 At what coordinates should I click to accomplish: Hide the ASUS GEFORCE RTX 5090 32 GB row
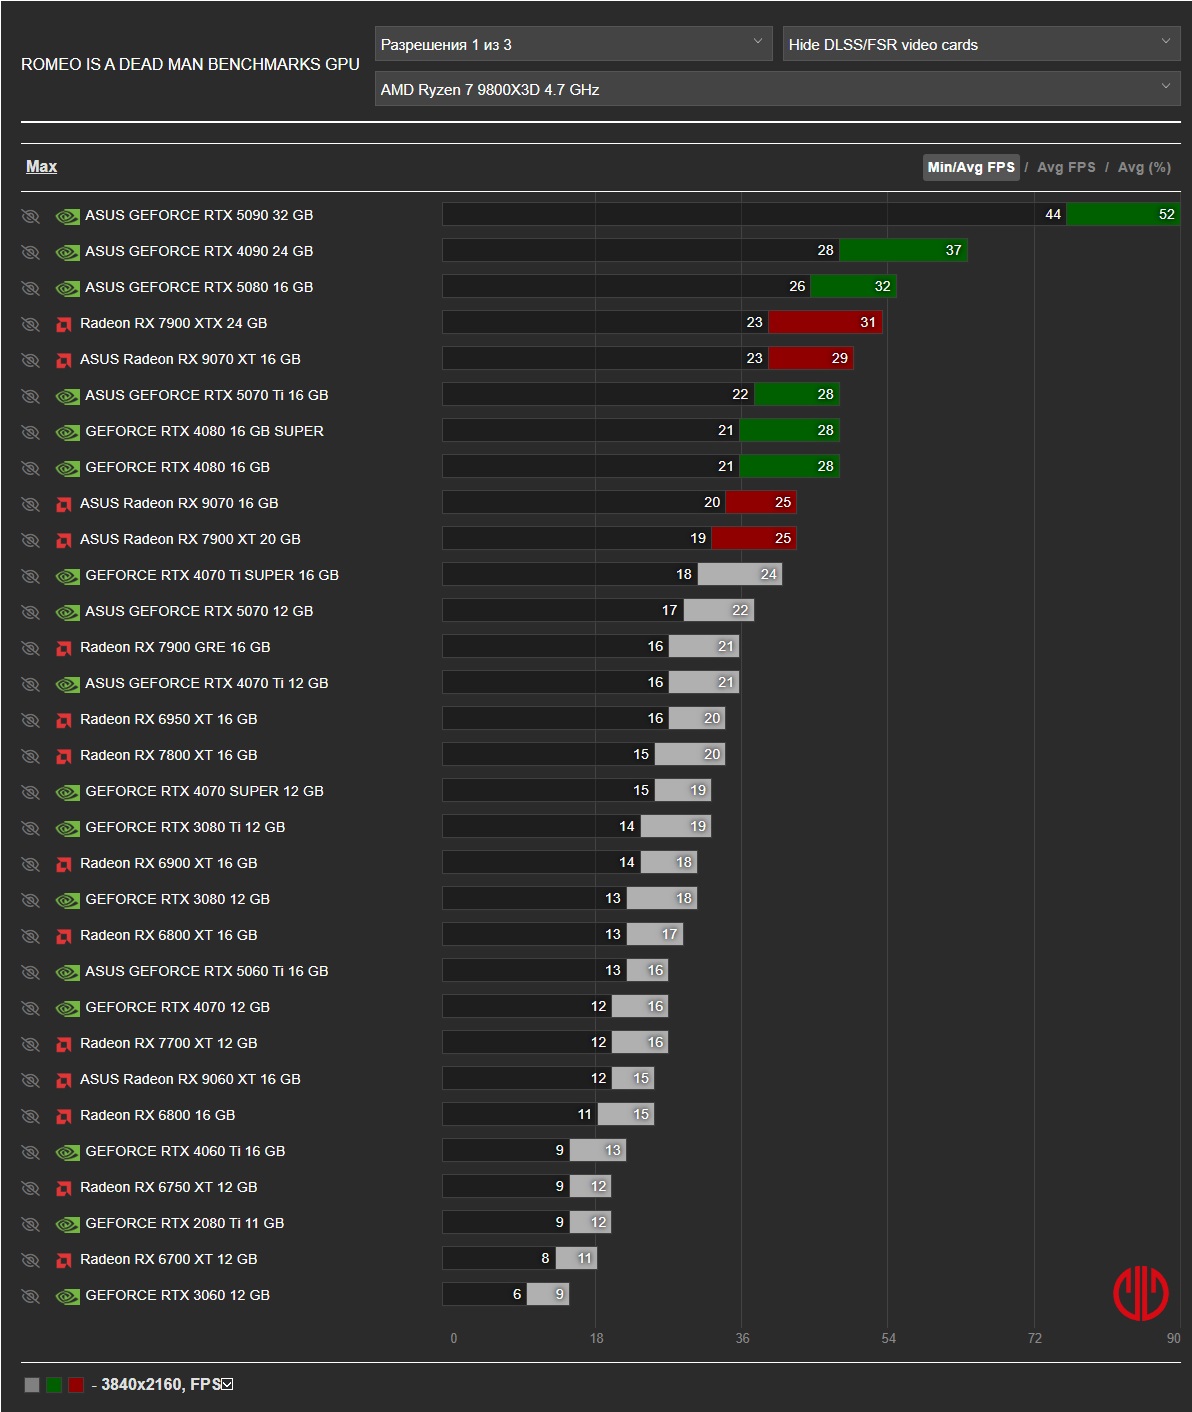coord(30,216)
